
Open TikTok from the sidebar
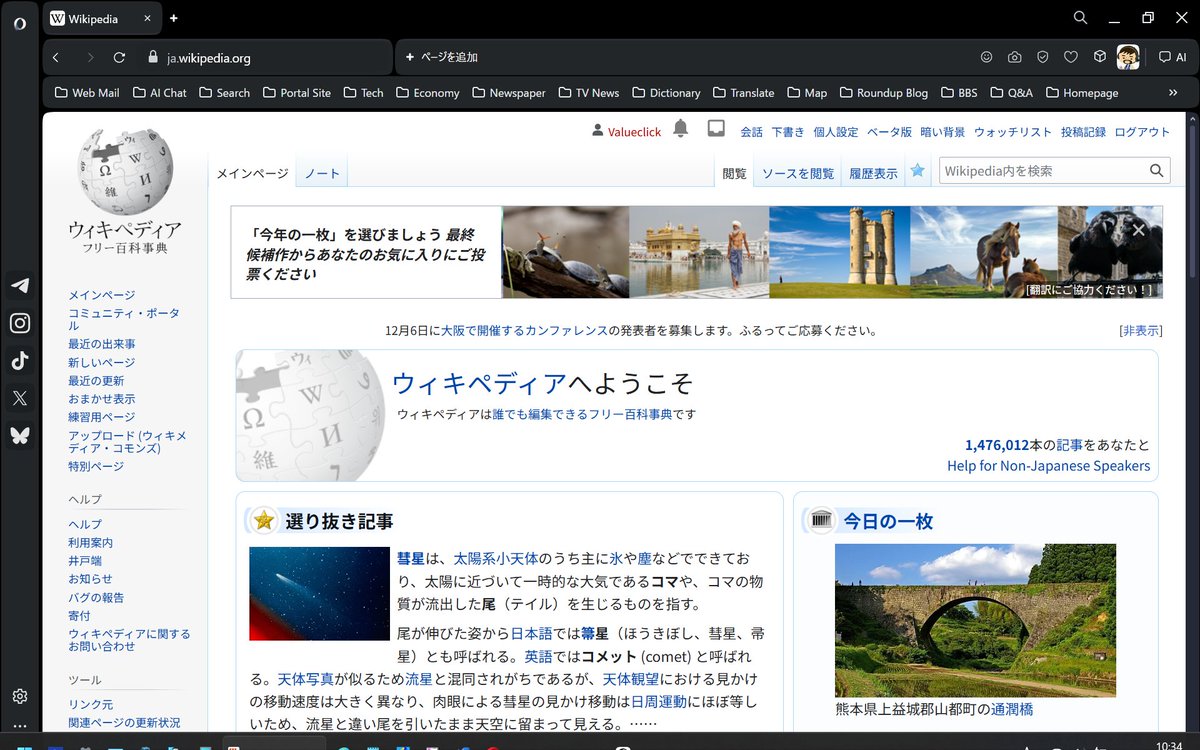click(x=20, y=361)
